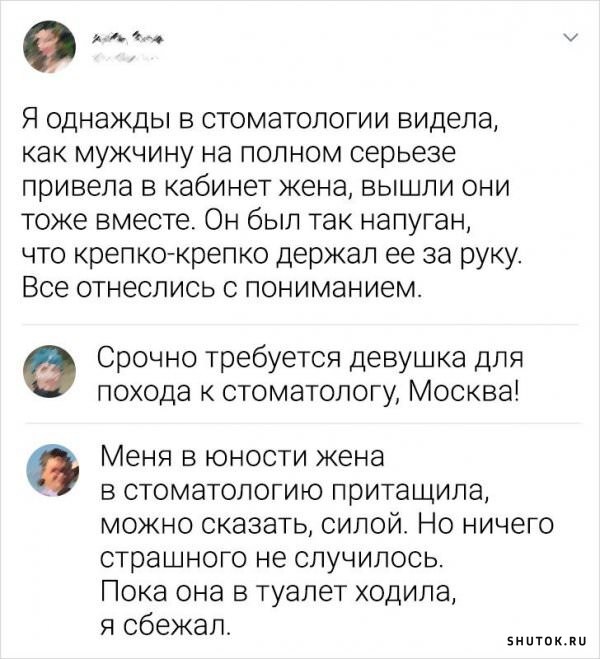Select the line "Я однажды в стоматологии видела,"
Viewport: 600px width, 659px height.
click(x=260, y=122)
